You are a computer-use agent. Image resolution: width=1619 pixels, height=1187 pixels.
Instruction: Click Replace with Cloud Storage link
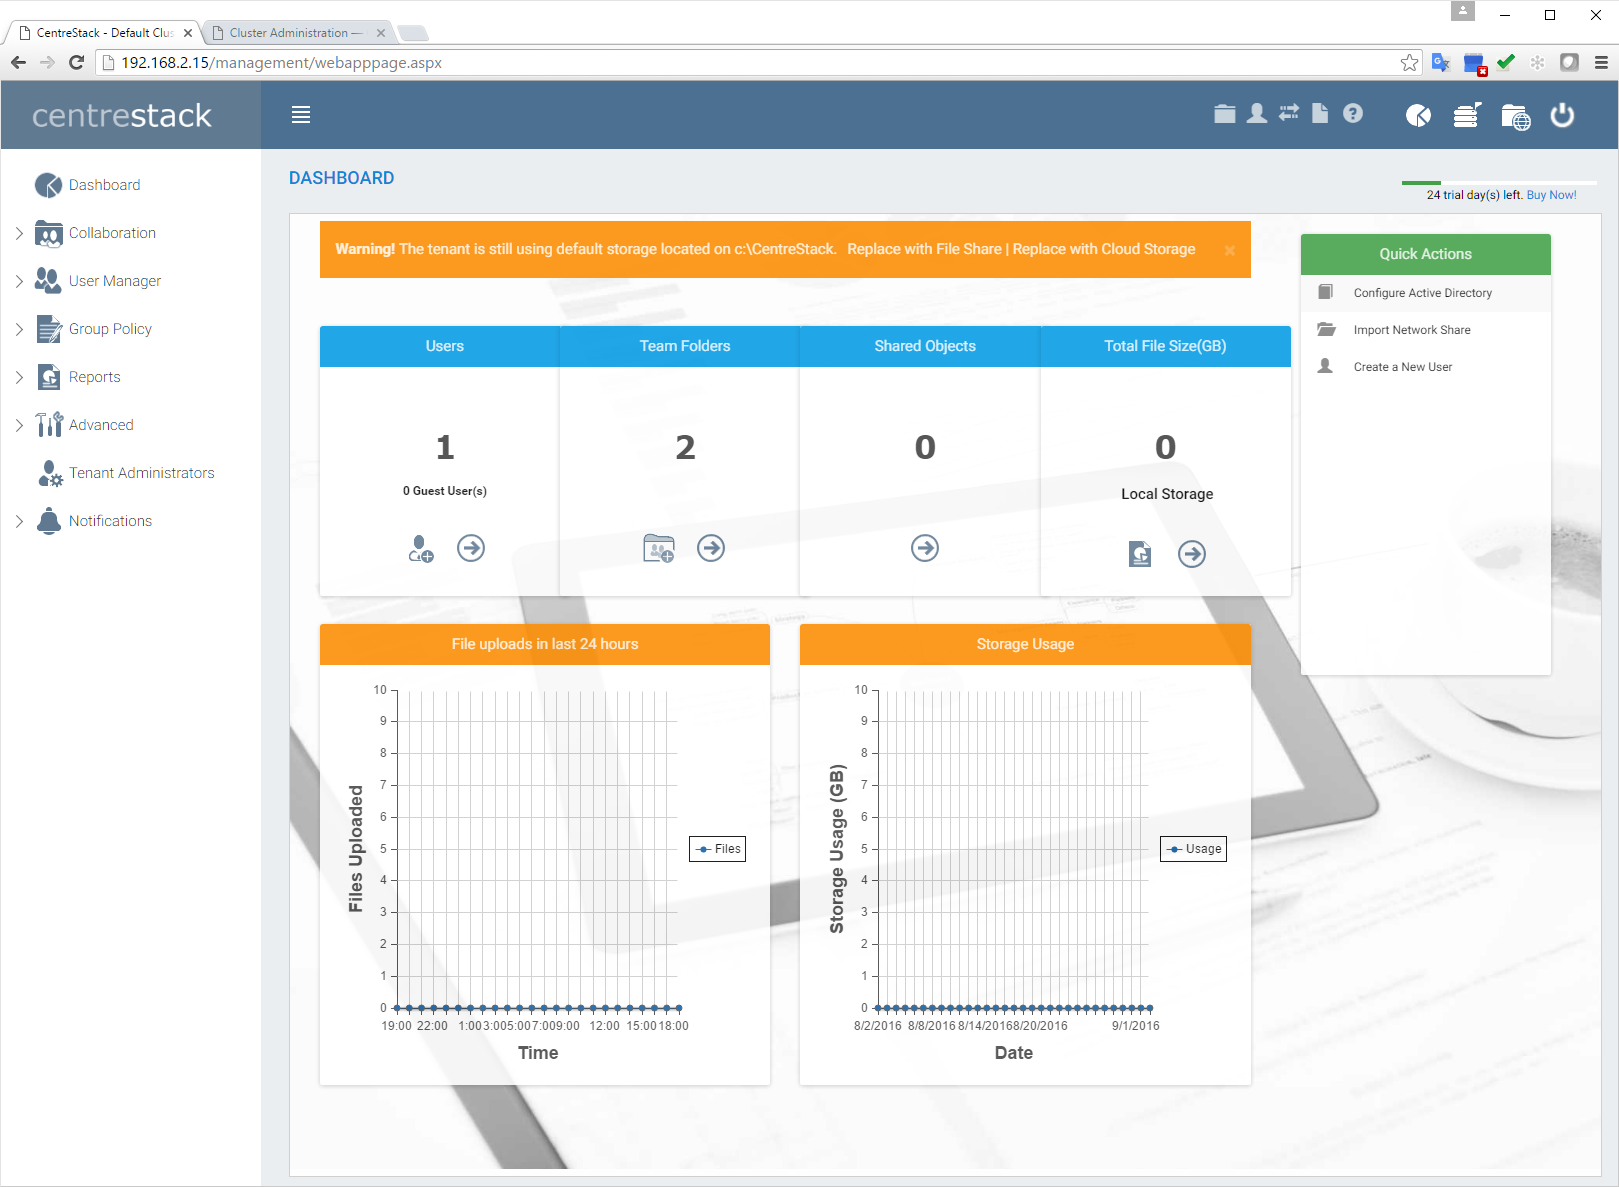pyautogui.click(x=1104, y=249)
